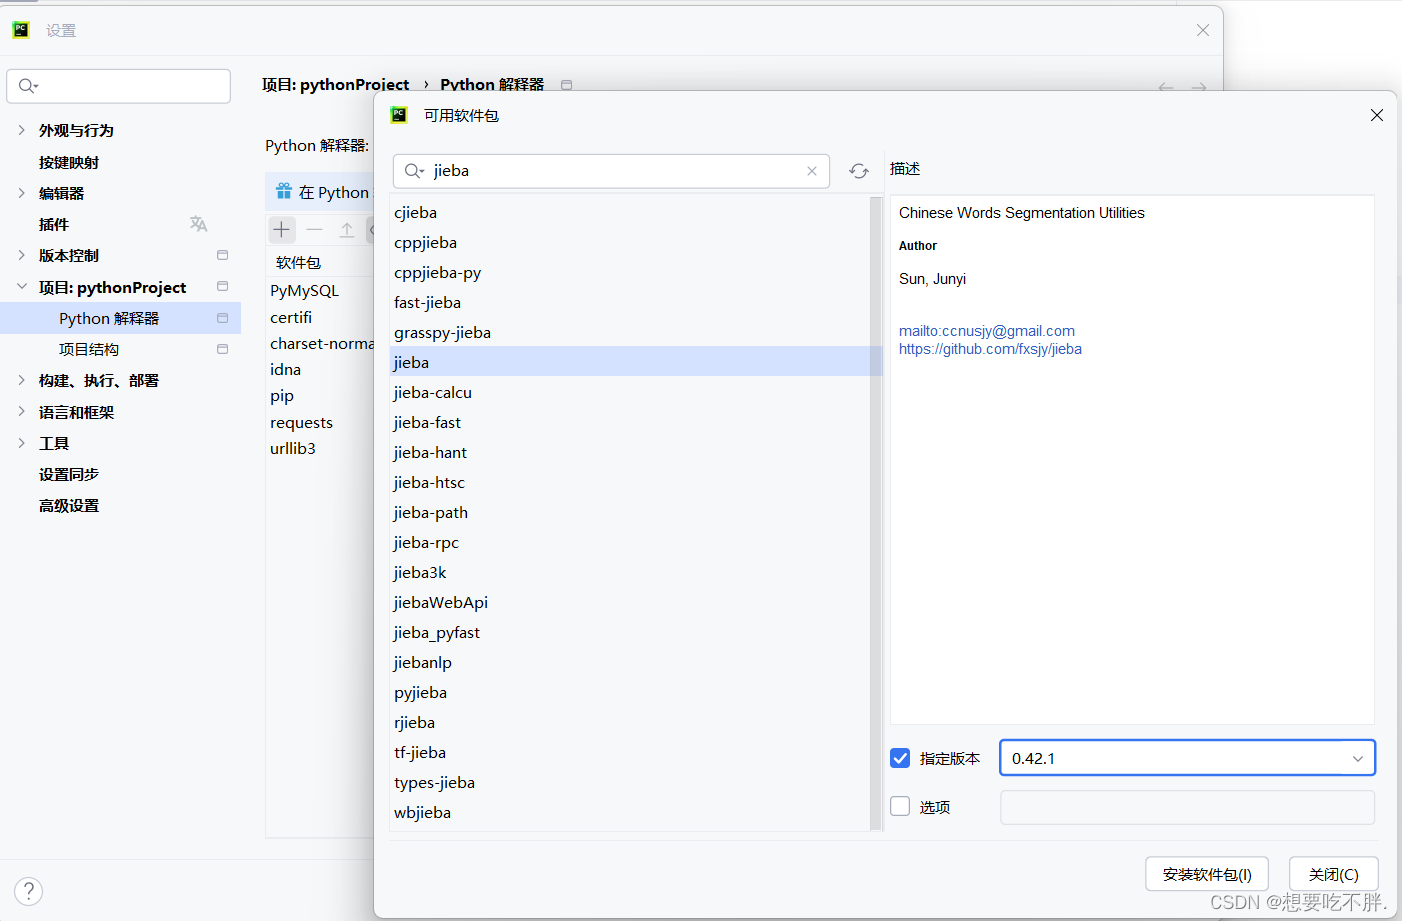Open the Settings Sync page
Viewport: 1402px width, 921px height.
(x=69, y=474)
